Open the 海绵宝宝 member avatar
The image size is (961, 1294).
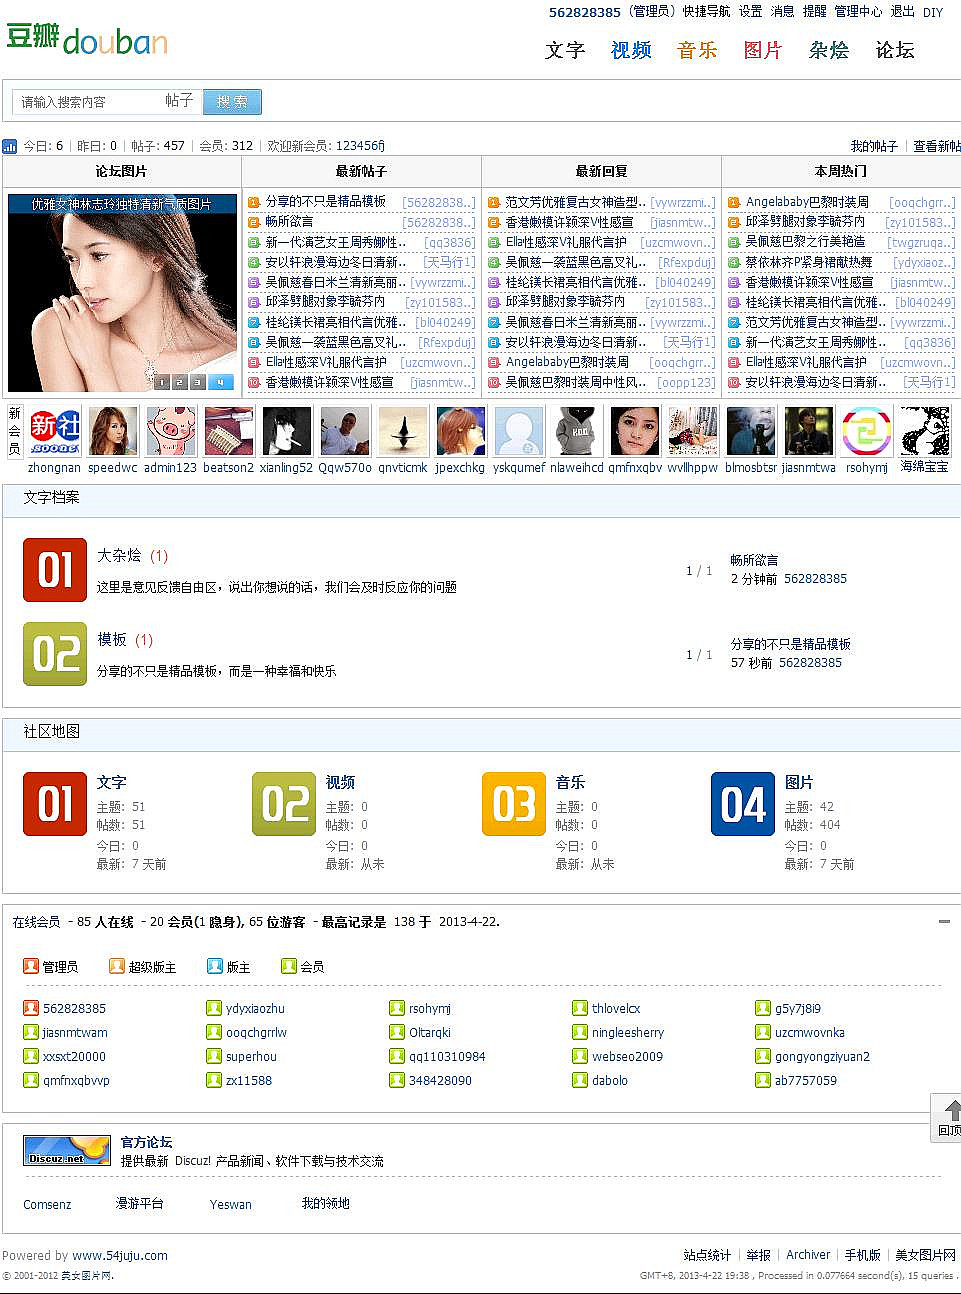coord(924,432)
